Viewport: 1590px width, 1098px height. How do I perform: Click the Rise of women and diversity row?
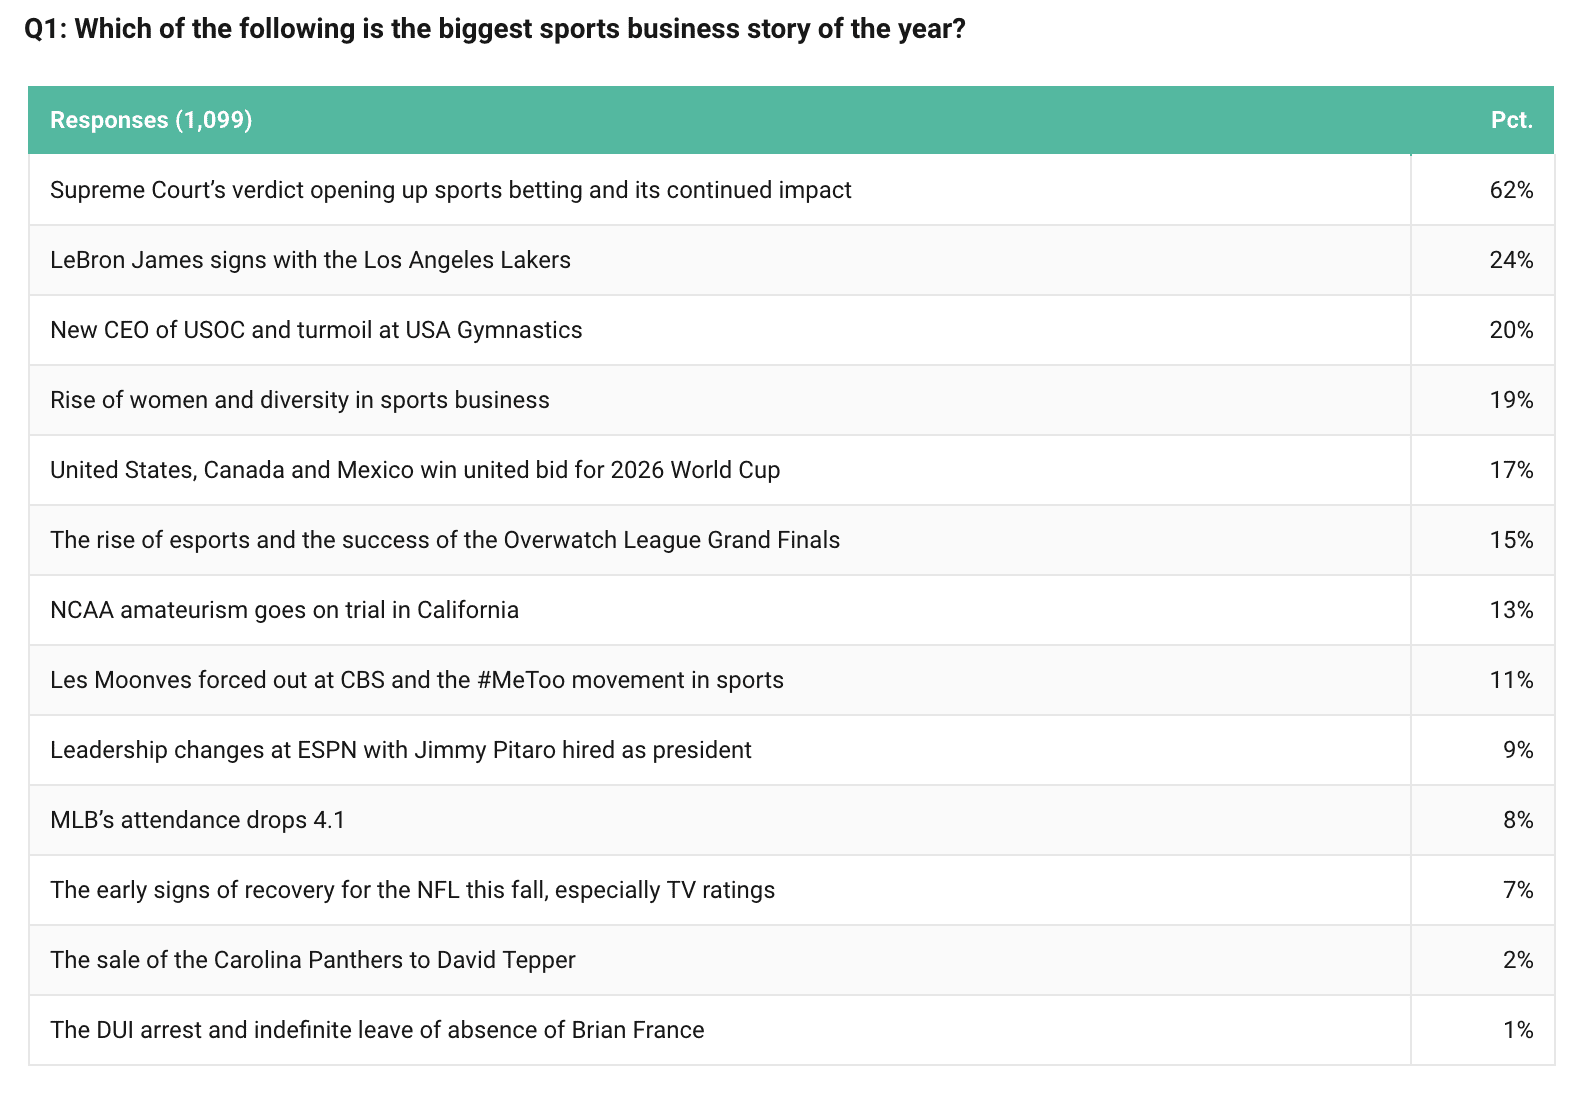300,400
